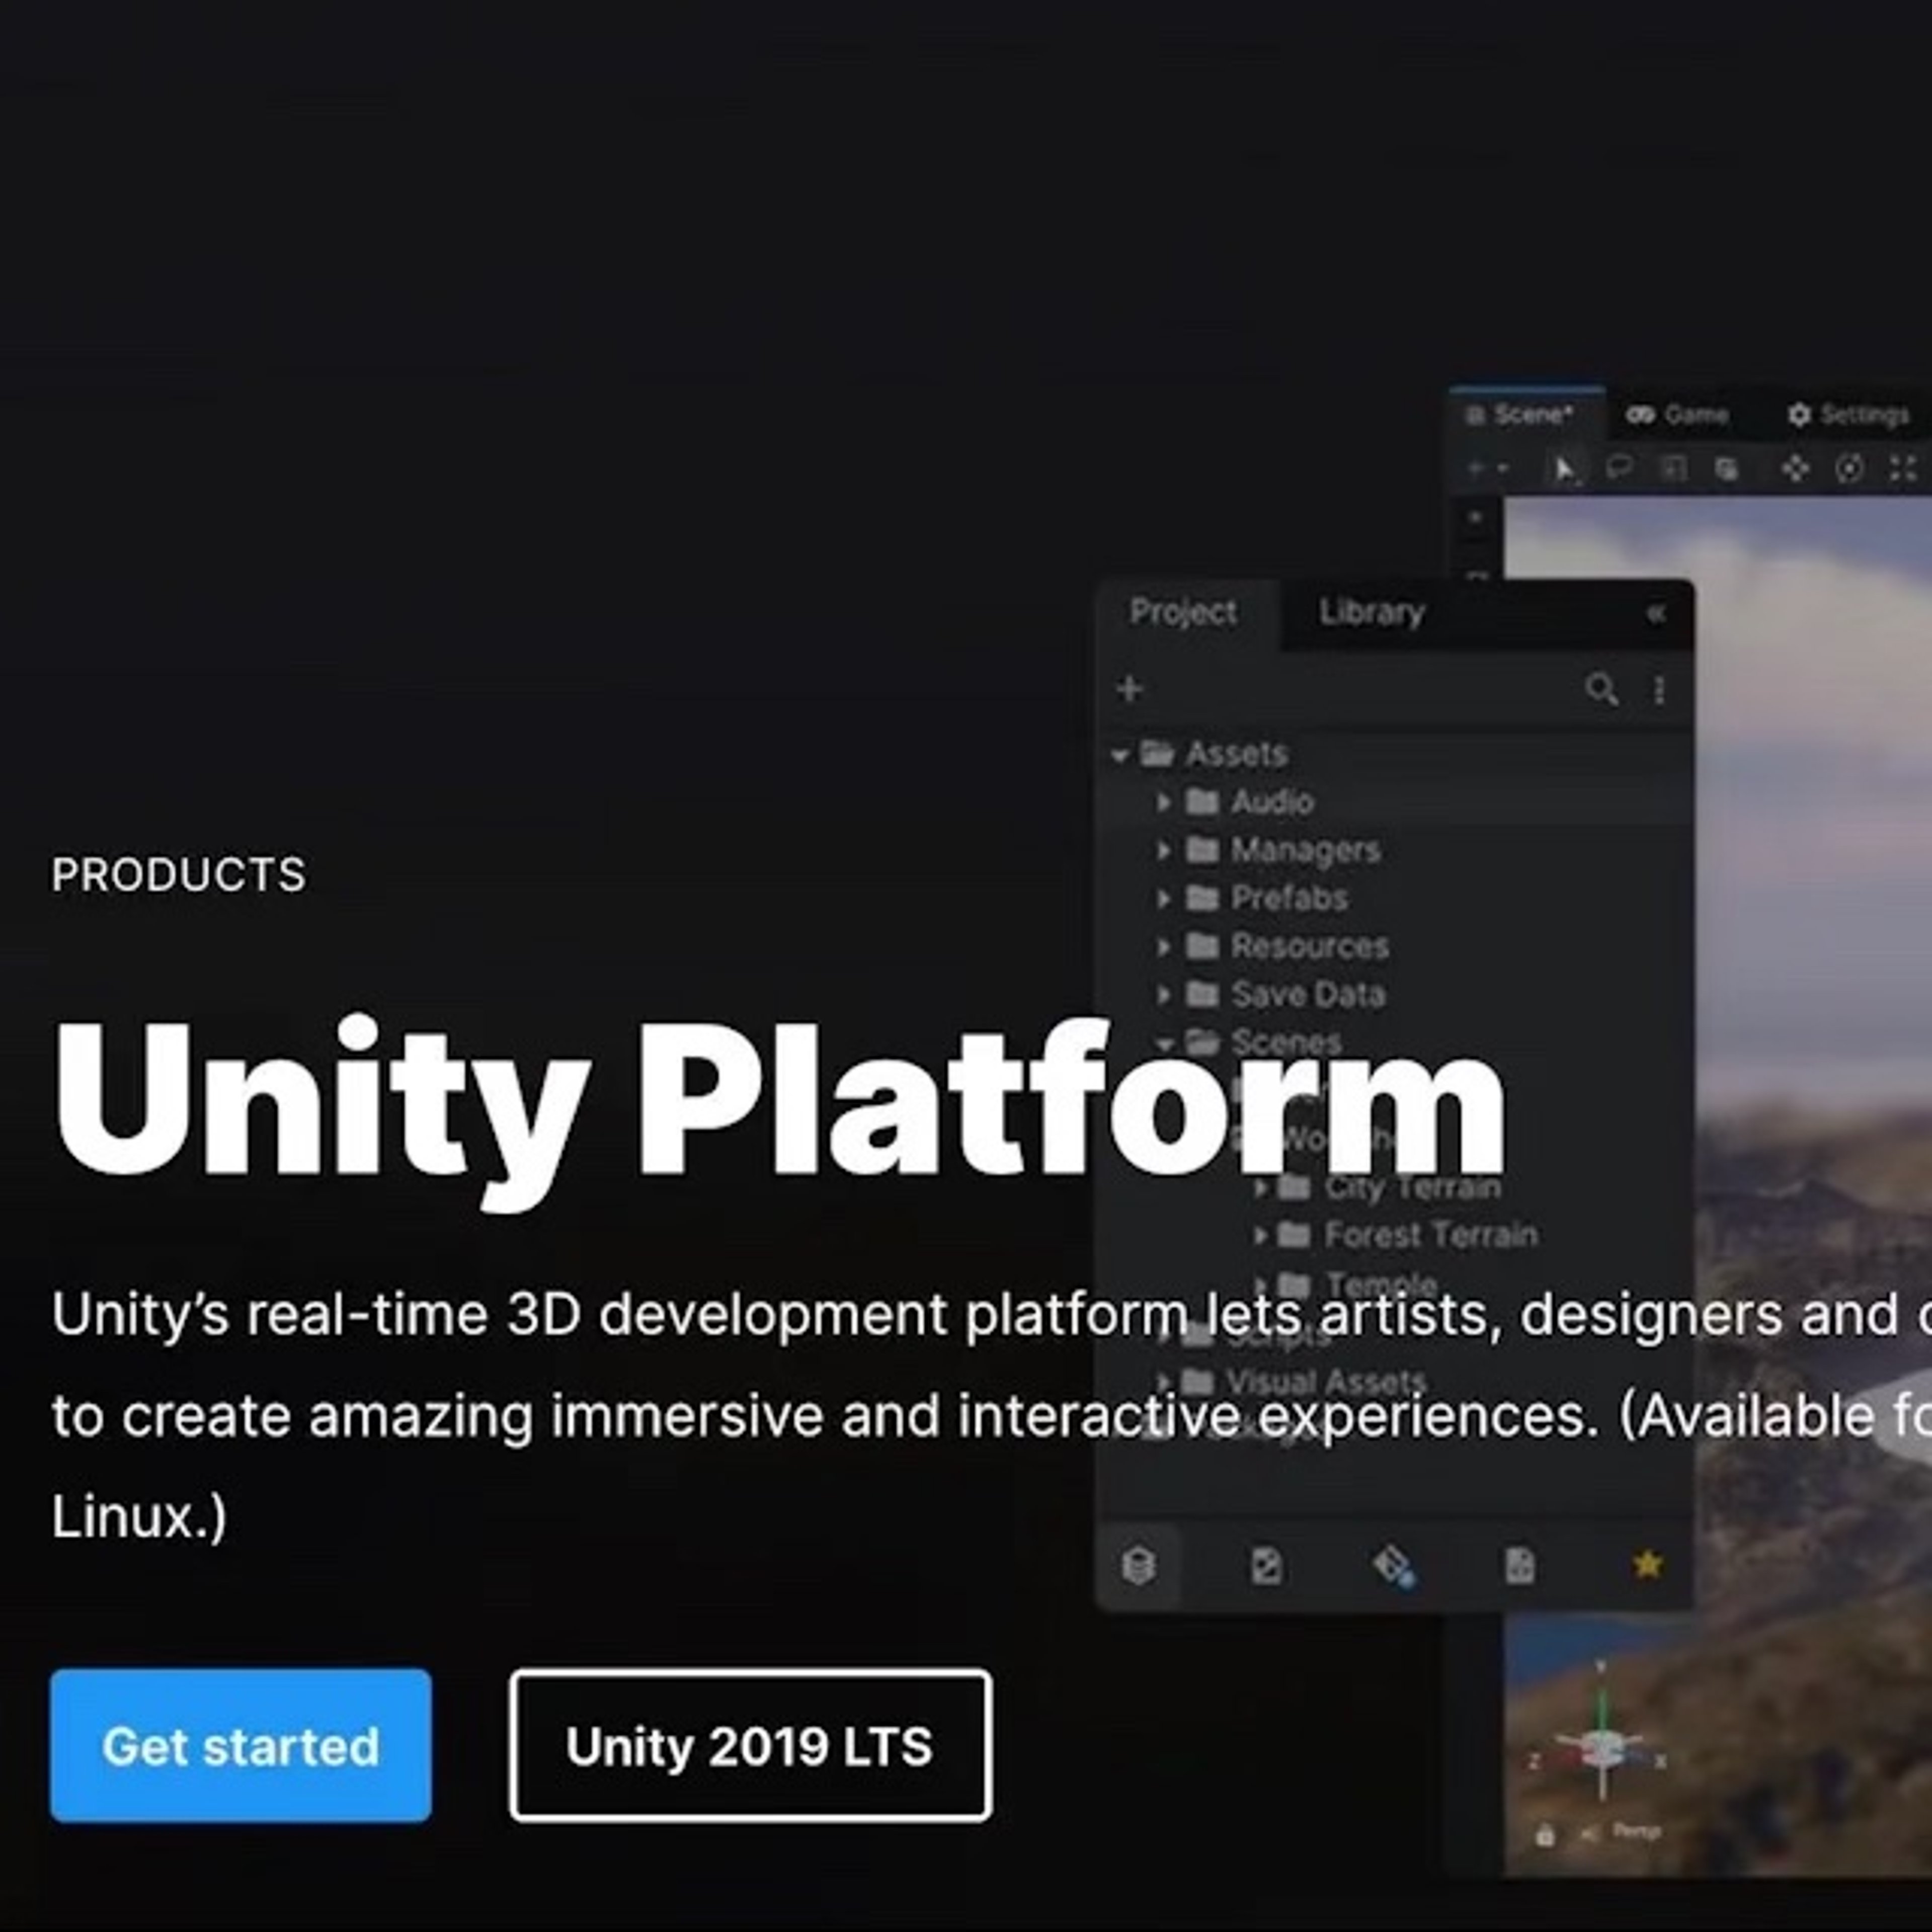Click the plus icon in Project panel
This screenshot has width=1932, height=1932.
(x=1130, y=689)
